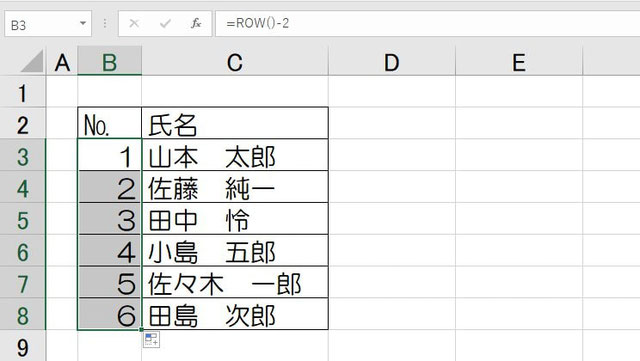Select the column E header
Image resolution: width=640 pixels, height=361 pixels.
[519, 62]
